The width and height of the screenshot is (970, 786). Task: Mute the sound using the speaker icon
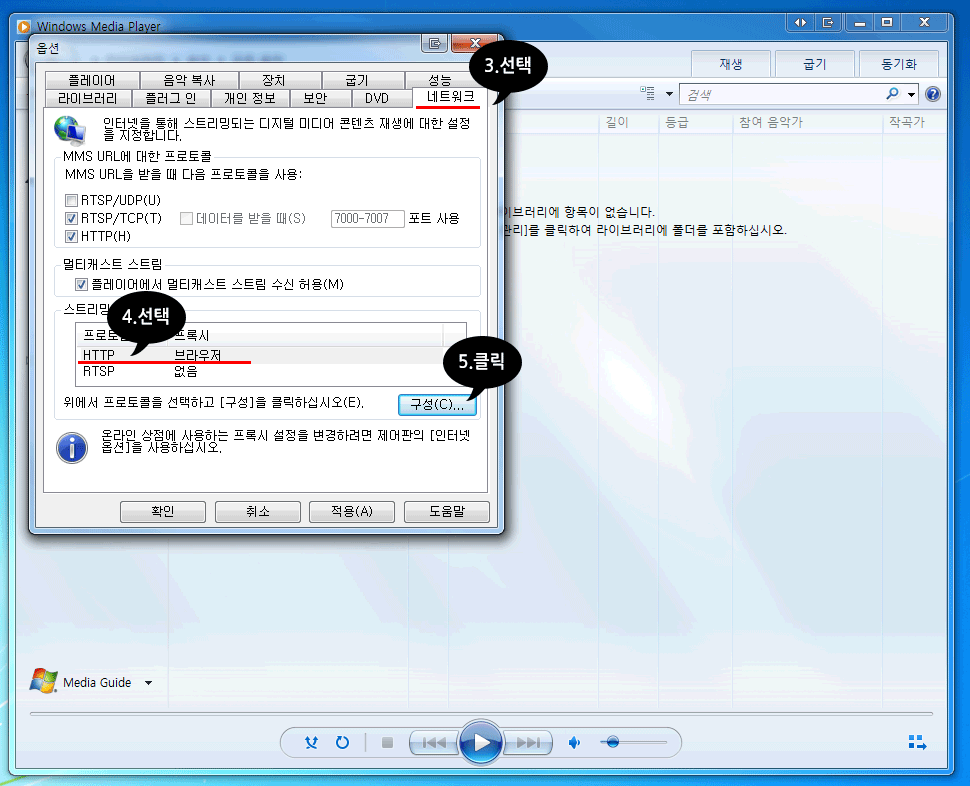tap(575, 742)
